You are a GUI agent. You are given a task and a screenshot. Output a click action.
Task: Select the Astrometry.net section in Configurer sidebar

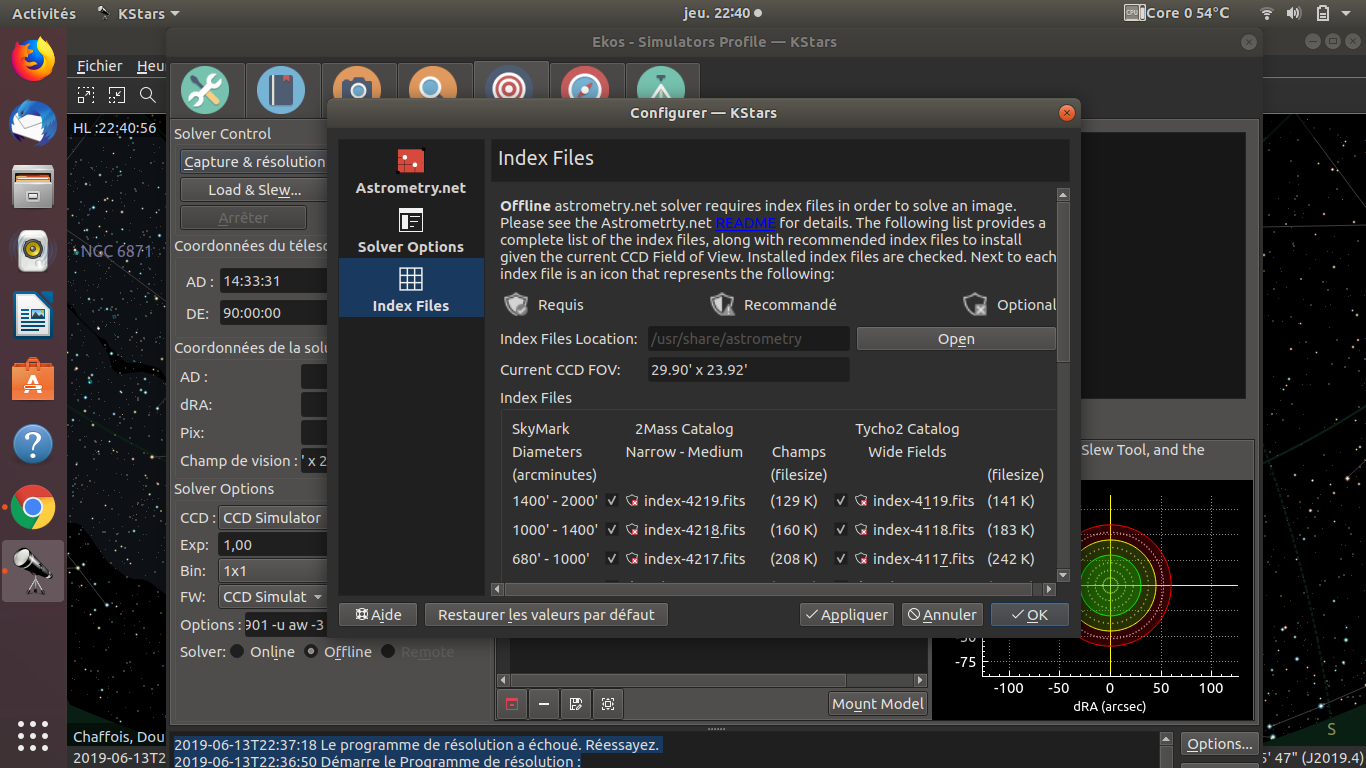coord(411,171)
